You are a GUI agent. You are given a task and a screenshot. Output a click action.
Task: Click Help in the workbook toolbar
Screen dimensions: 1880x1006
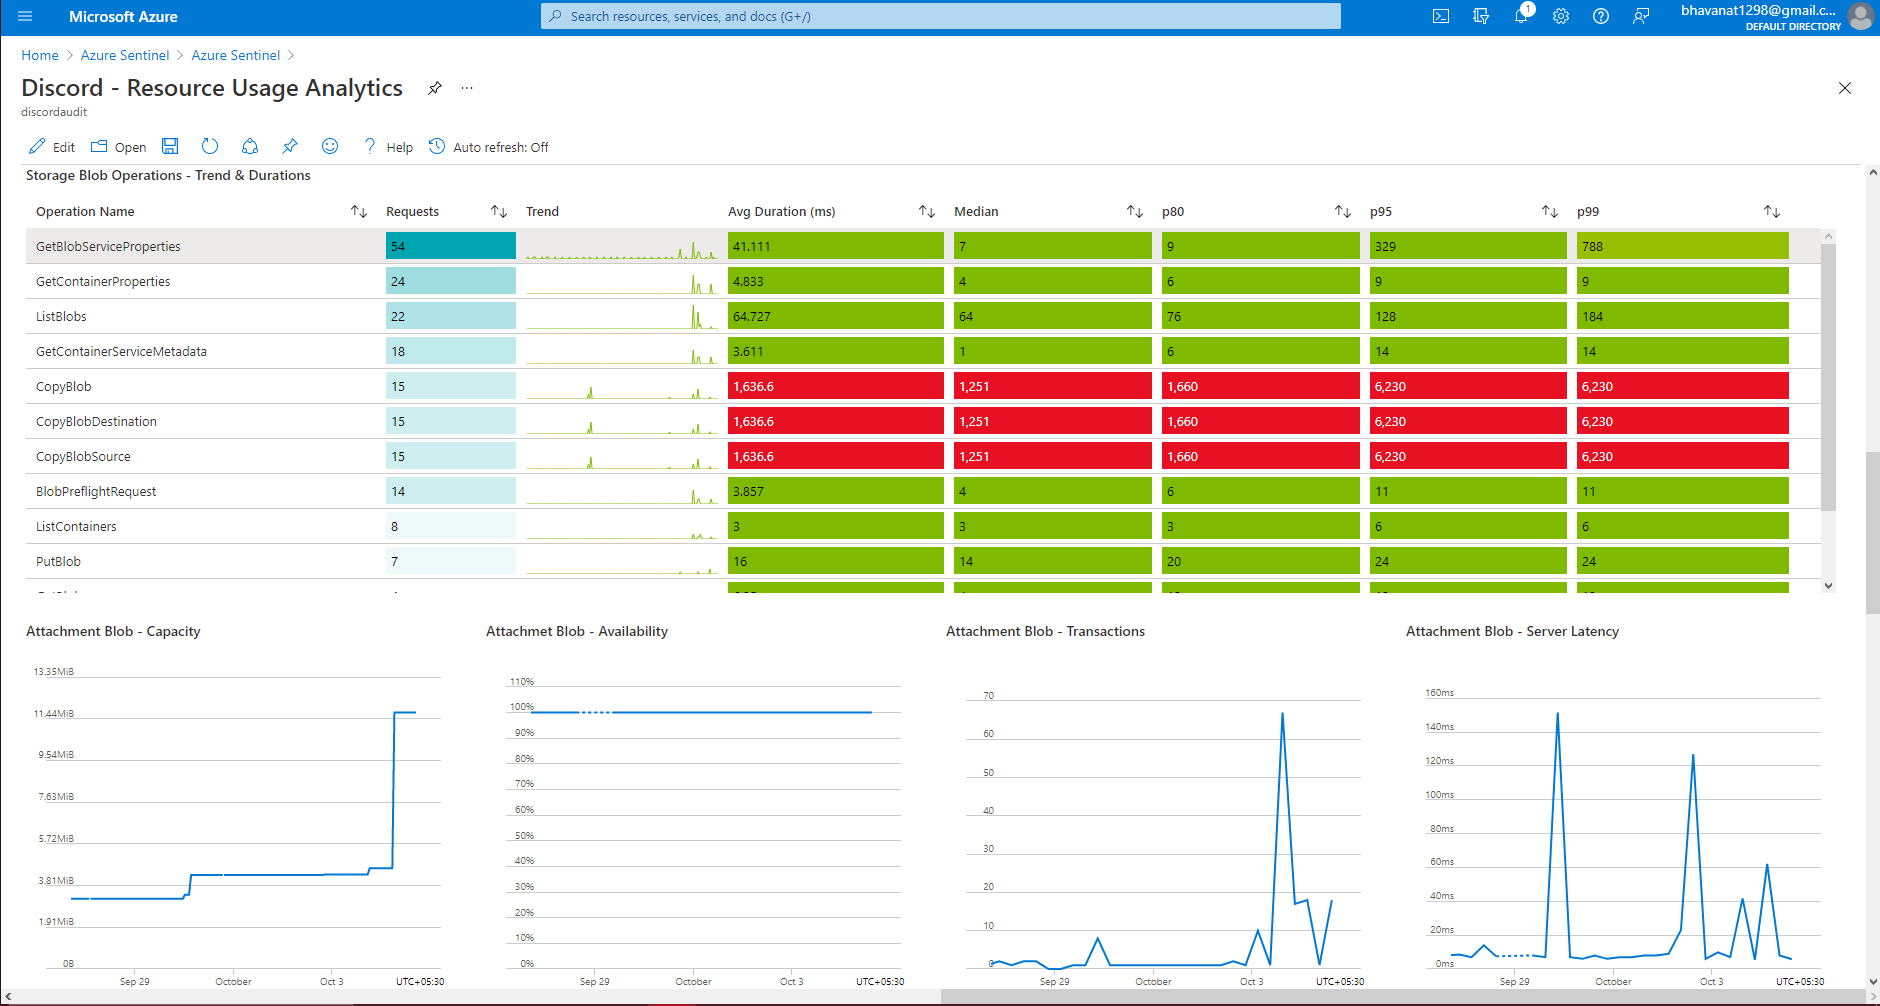[x=387, y=147]
